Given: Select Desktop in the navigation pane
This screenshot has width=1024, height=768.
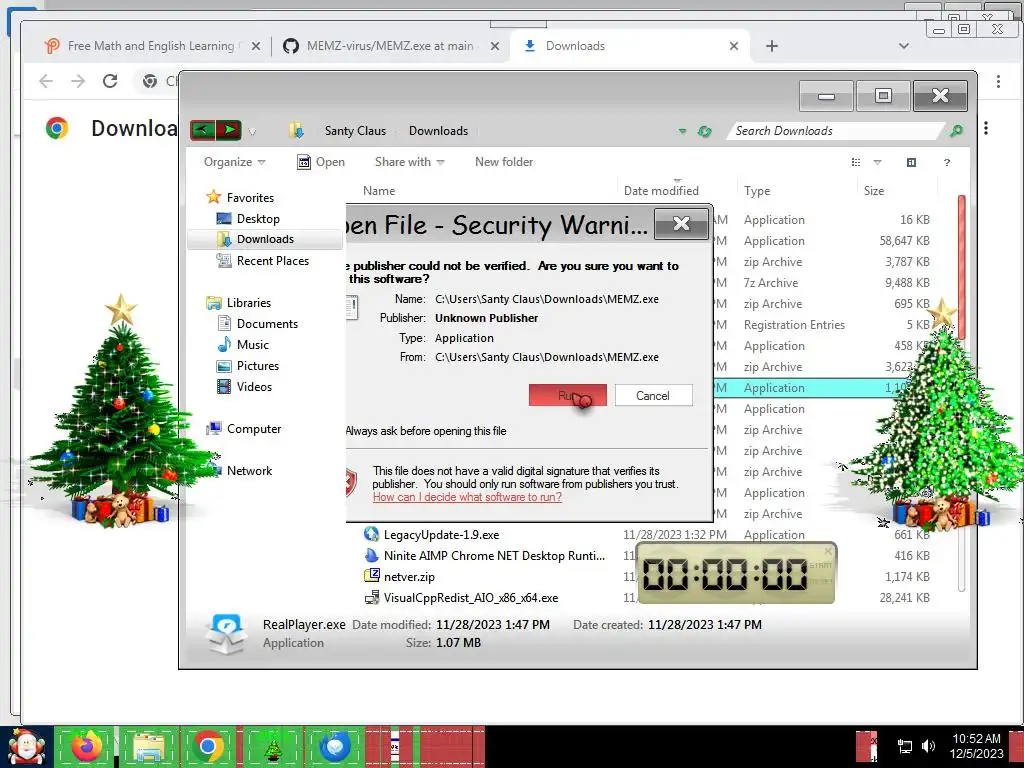Looking at the screenshot, I should click(x=248, y=219).
